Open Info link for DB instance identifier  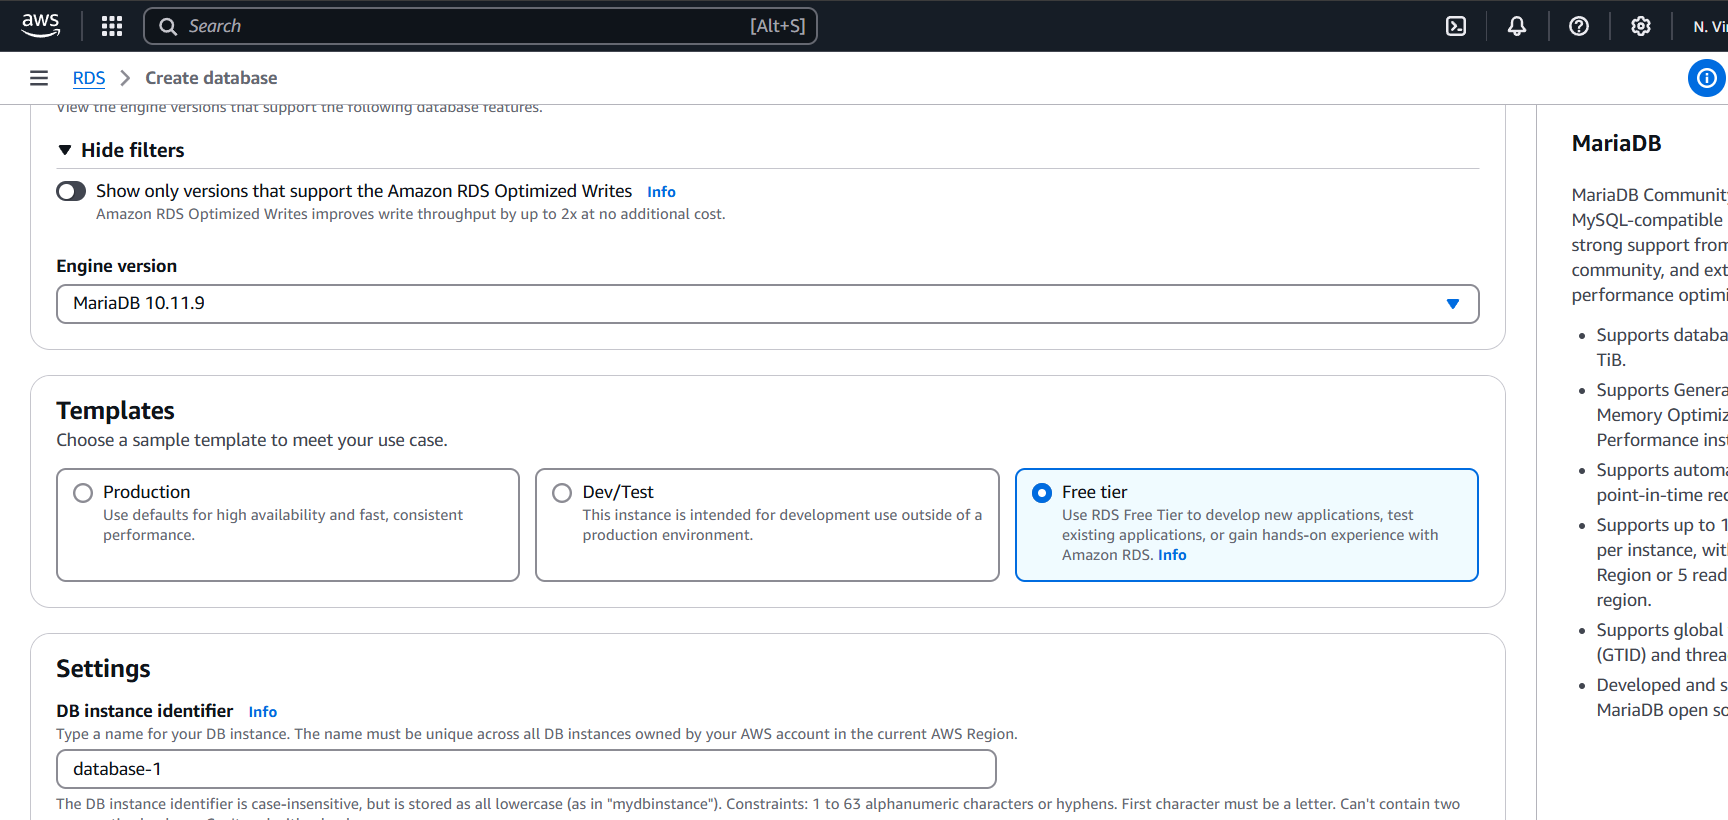click(263, 712)
